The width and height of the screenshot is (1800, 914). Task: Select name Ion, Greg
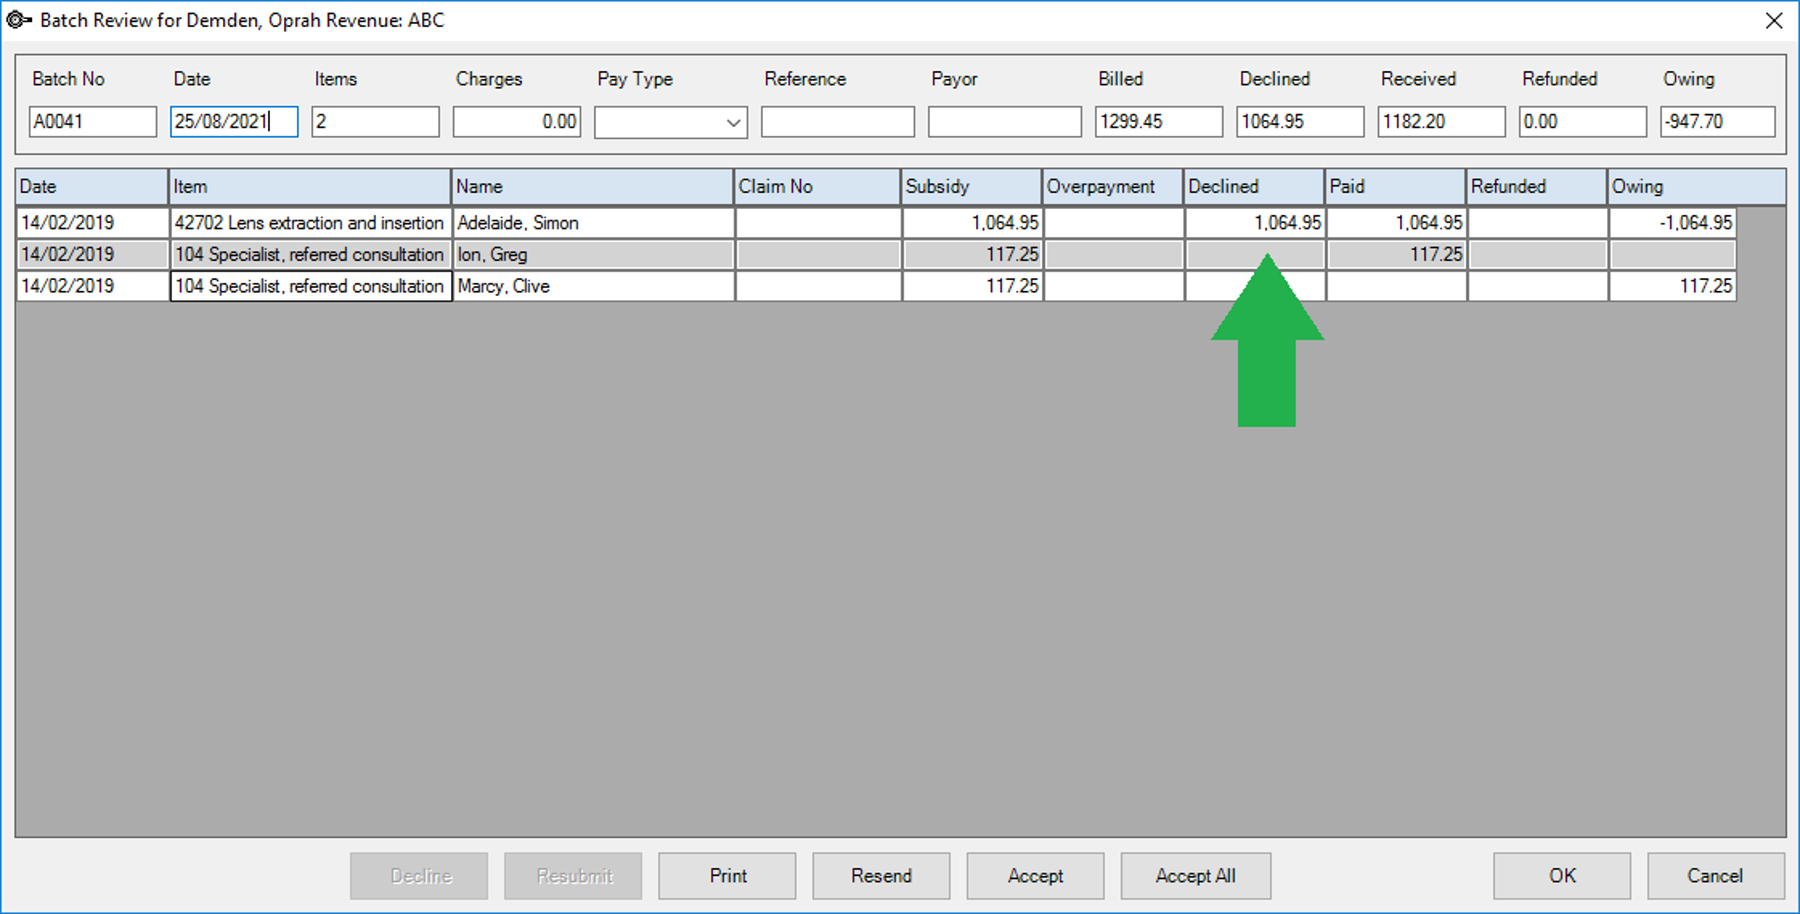pos(593,255)
